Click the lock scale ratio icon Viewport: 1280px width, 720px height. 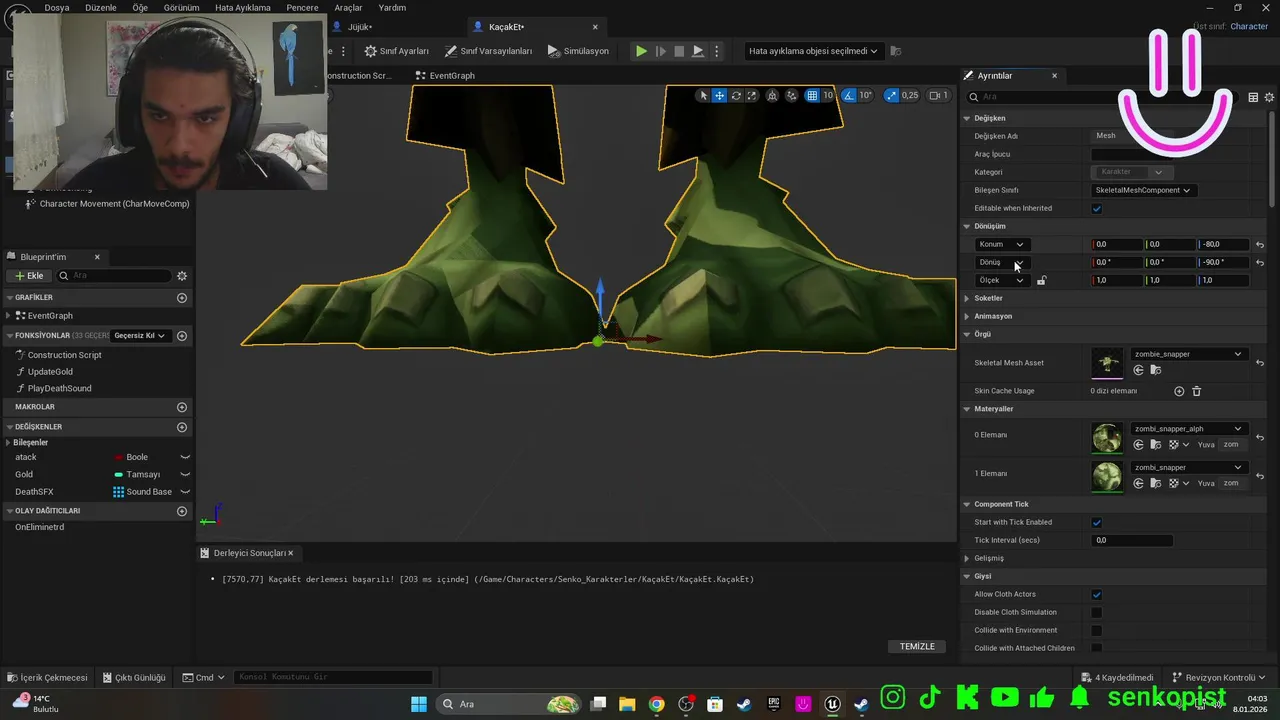pyautogui.click(x=1041, y=281)
